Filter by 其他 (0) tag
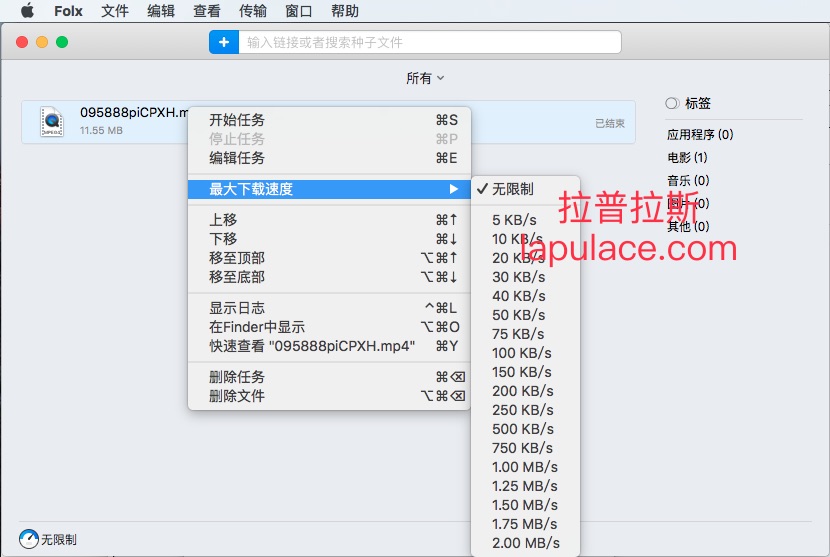 pyautogui.click(x=688, y=226)
